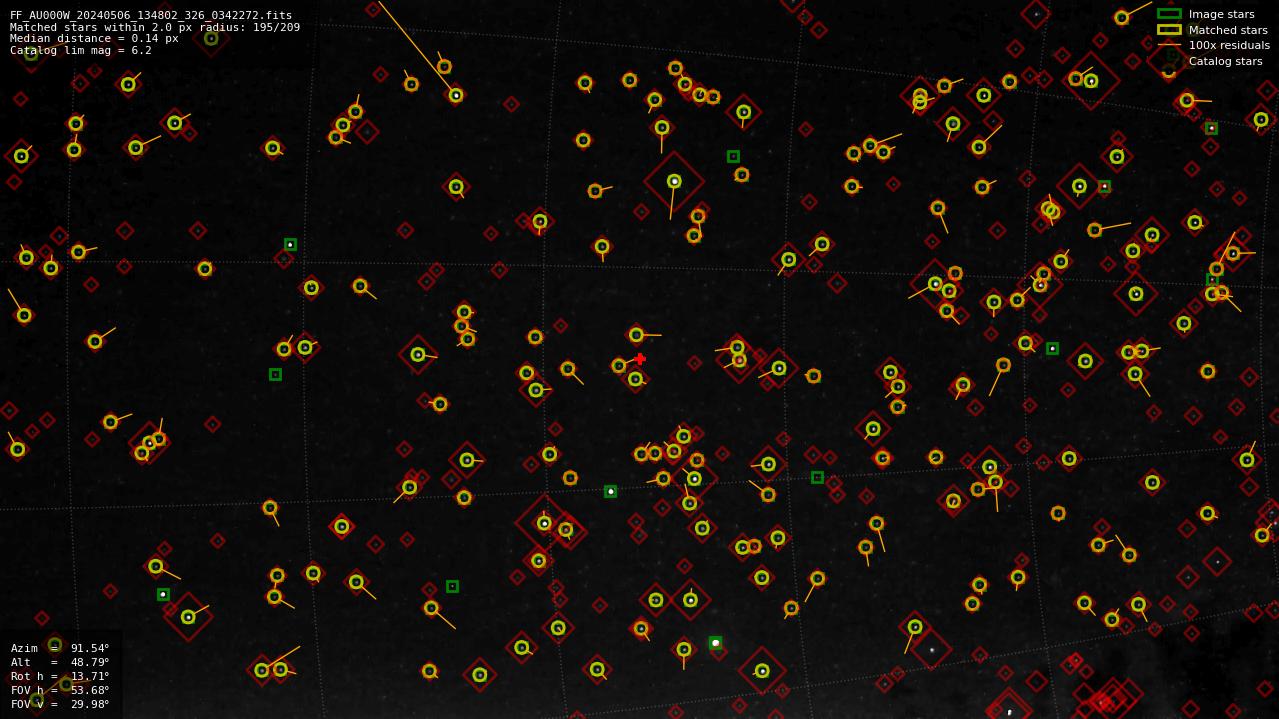Click the 'FOV v = 29.98°' readout
Viewport: 1279px width, 719px height.
point(60,704)
